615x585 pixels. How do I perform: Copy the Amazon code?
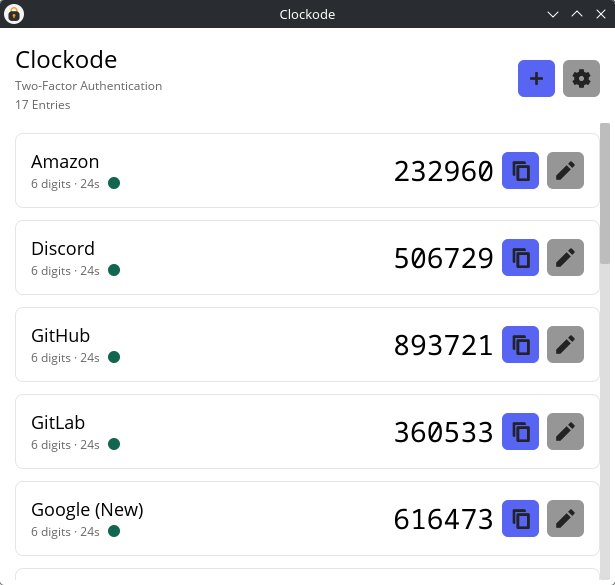[x=520, y=171]
